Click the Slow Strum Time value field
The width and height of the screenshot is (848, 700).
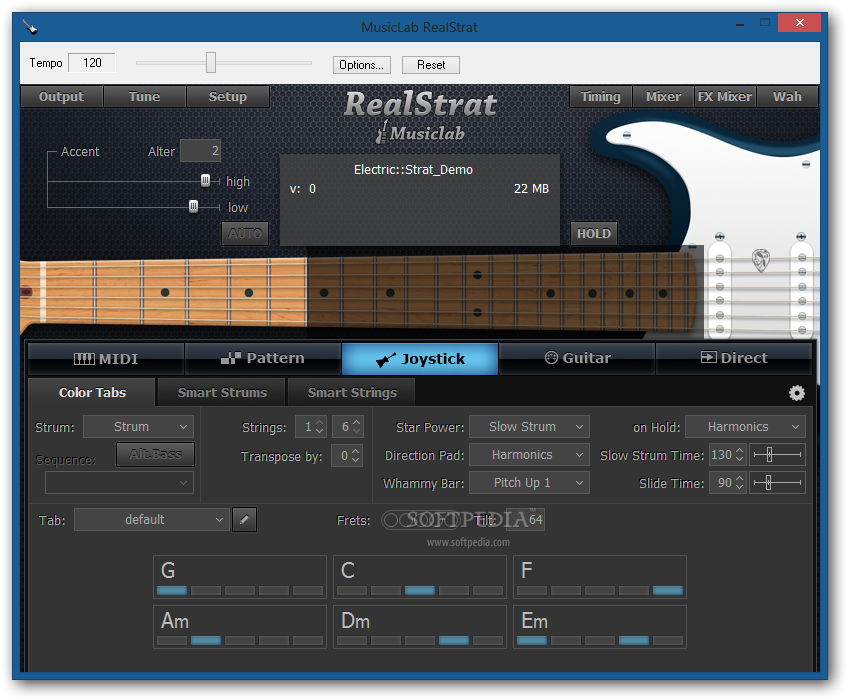point(727,455)
